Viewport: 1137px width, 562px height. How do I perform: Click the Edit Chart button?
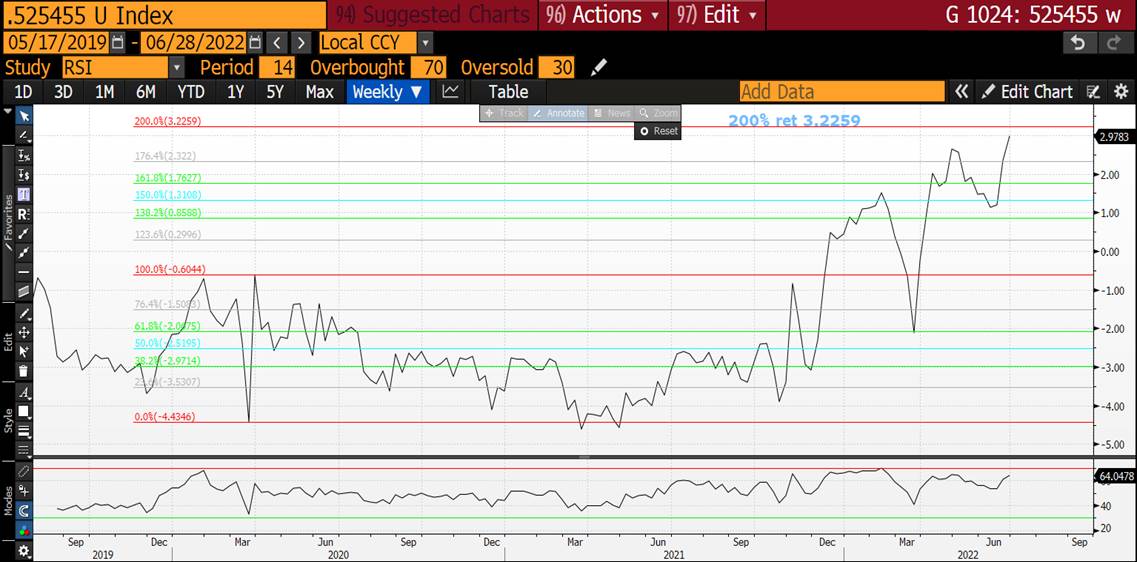[x=1027, y=92]
